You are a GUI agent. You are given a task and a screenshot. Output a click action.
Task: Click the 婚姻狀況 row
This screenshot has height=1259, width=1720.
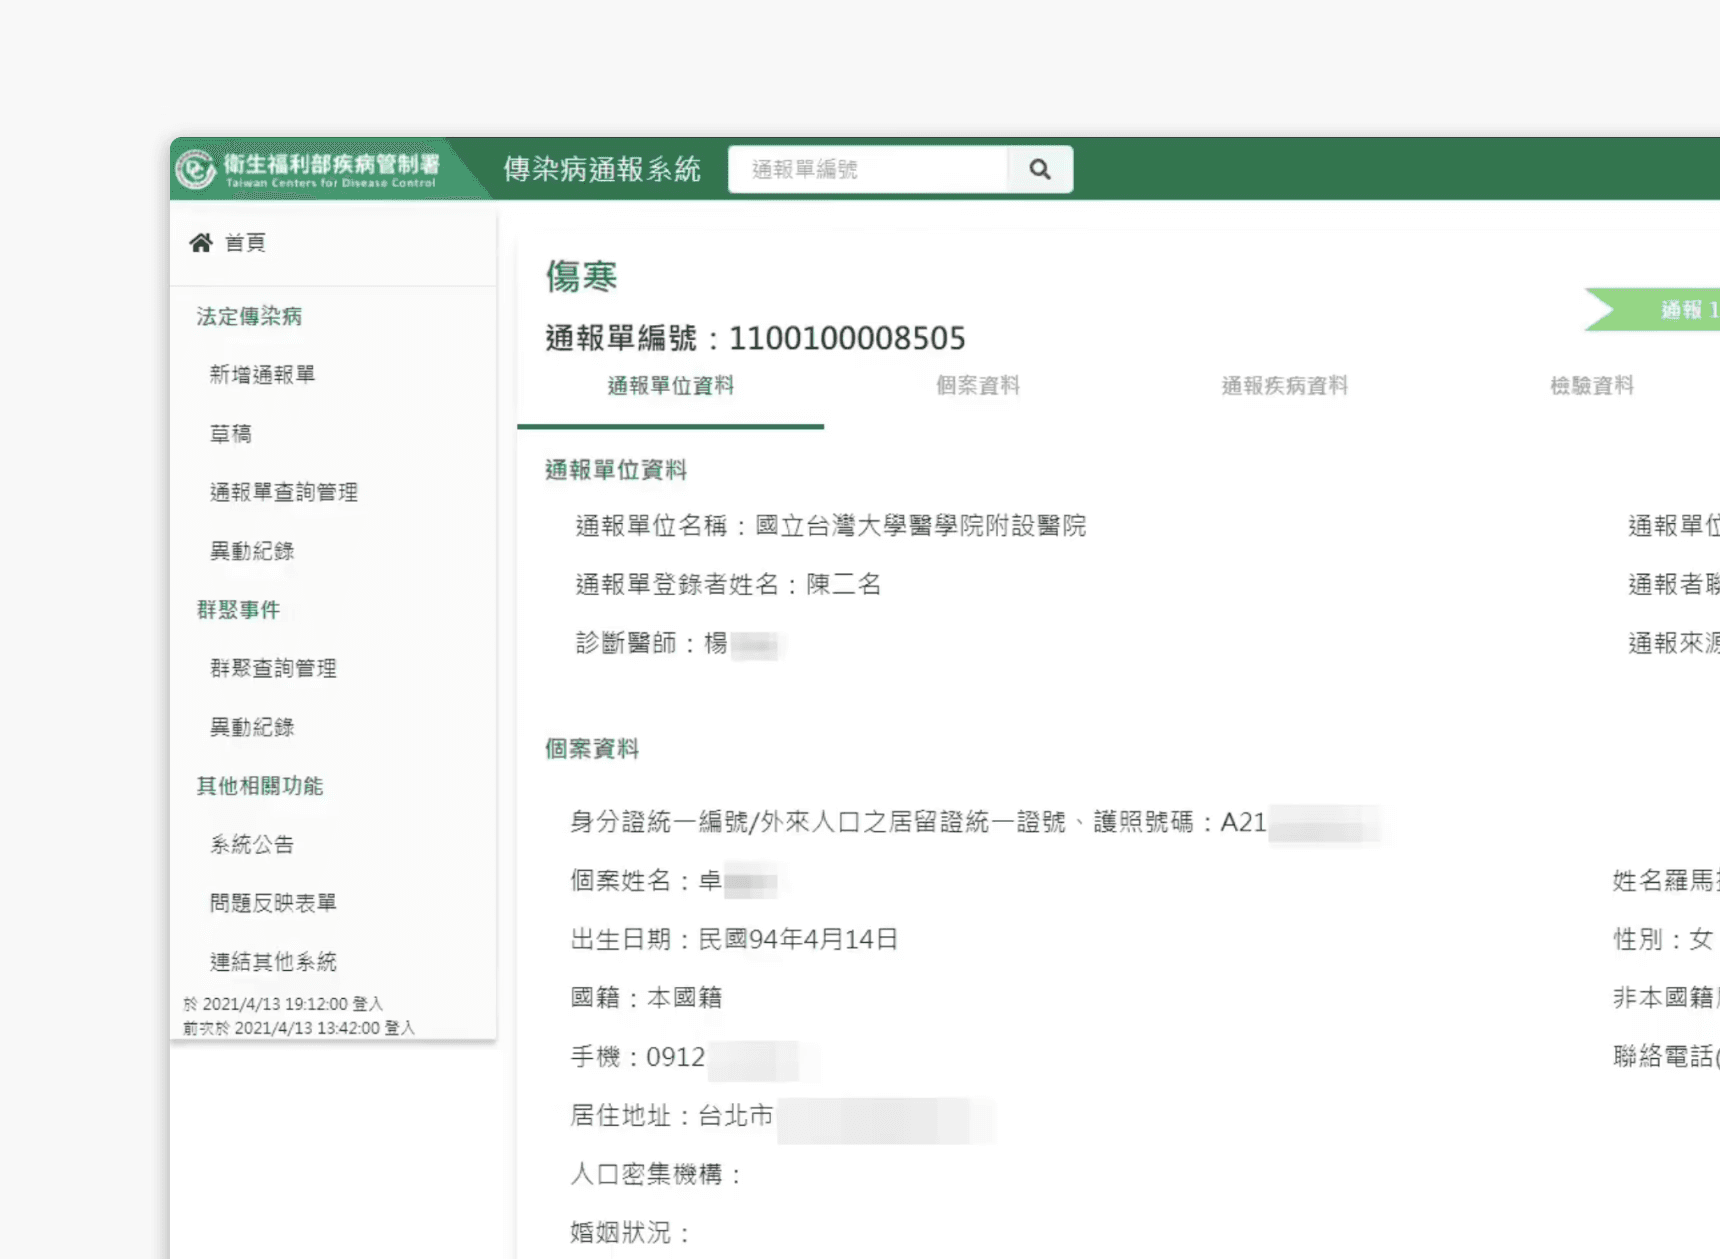pos(631,1233)
